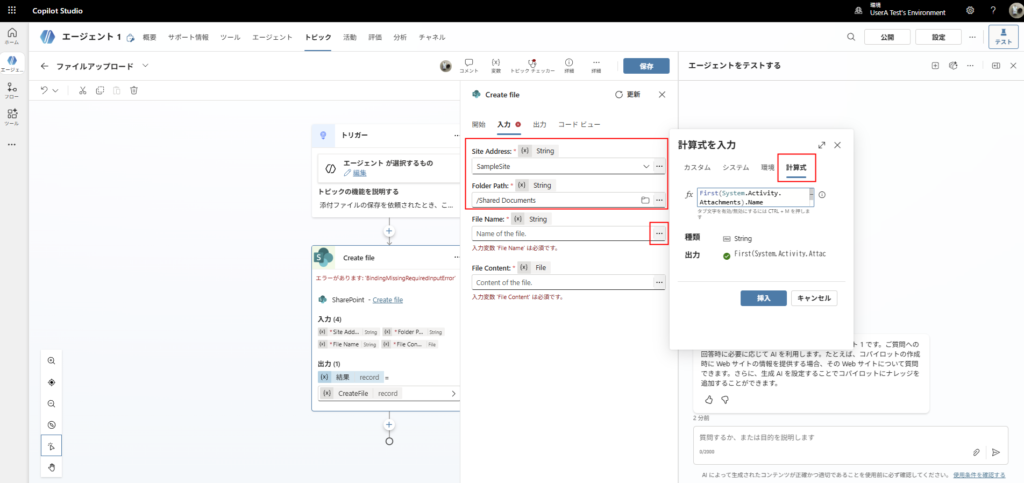
Task: Click the paperclip attach icon in chat
Action: [977, 452]
